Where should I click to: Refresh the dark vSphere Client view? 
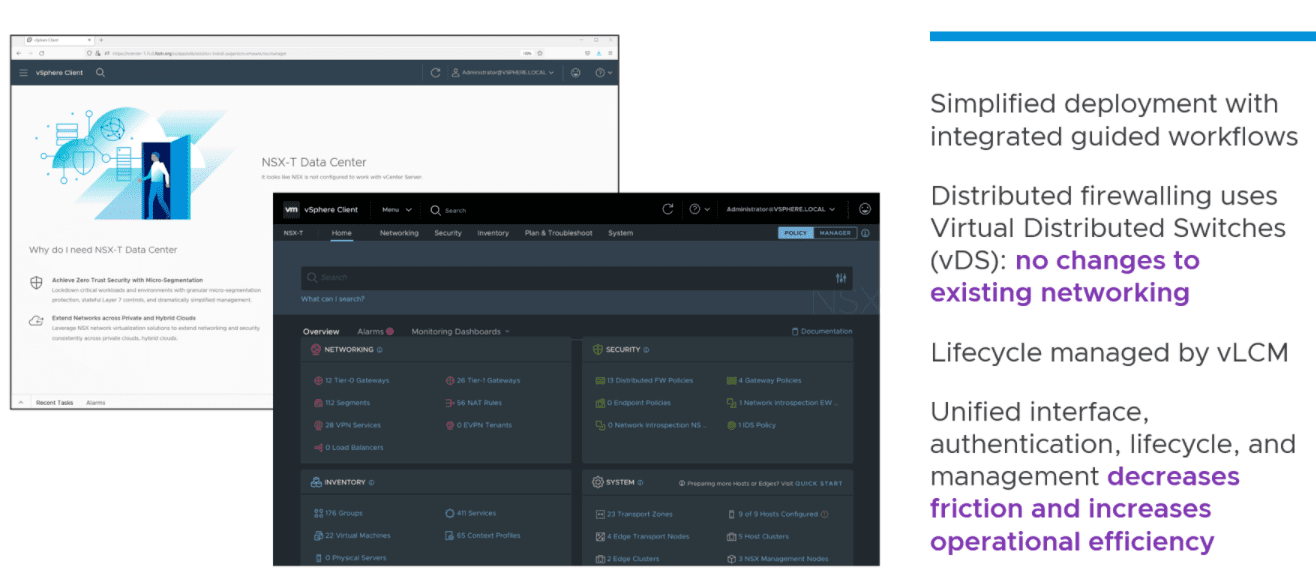[668, 209]
